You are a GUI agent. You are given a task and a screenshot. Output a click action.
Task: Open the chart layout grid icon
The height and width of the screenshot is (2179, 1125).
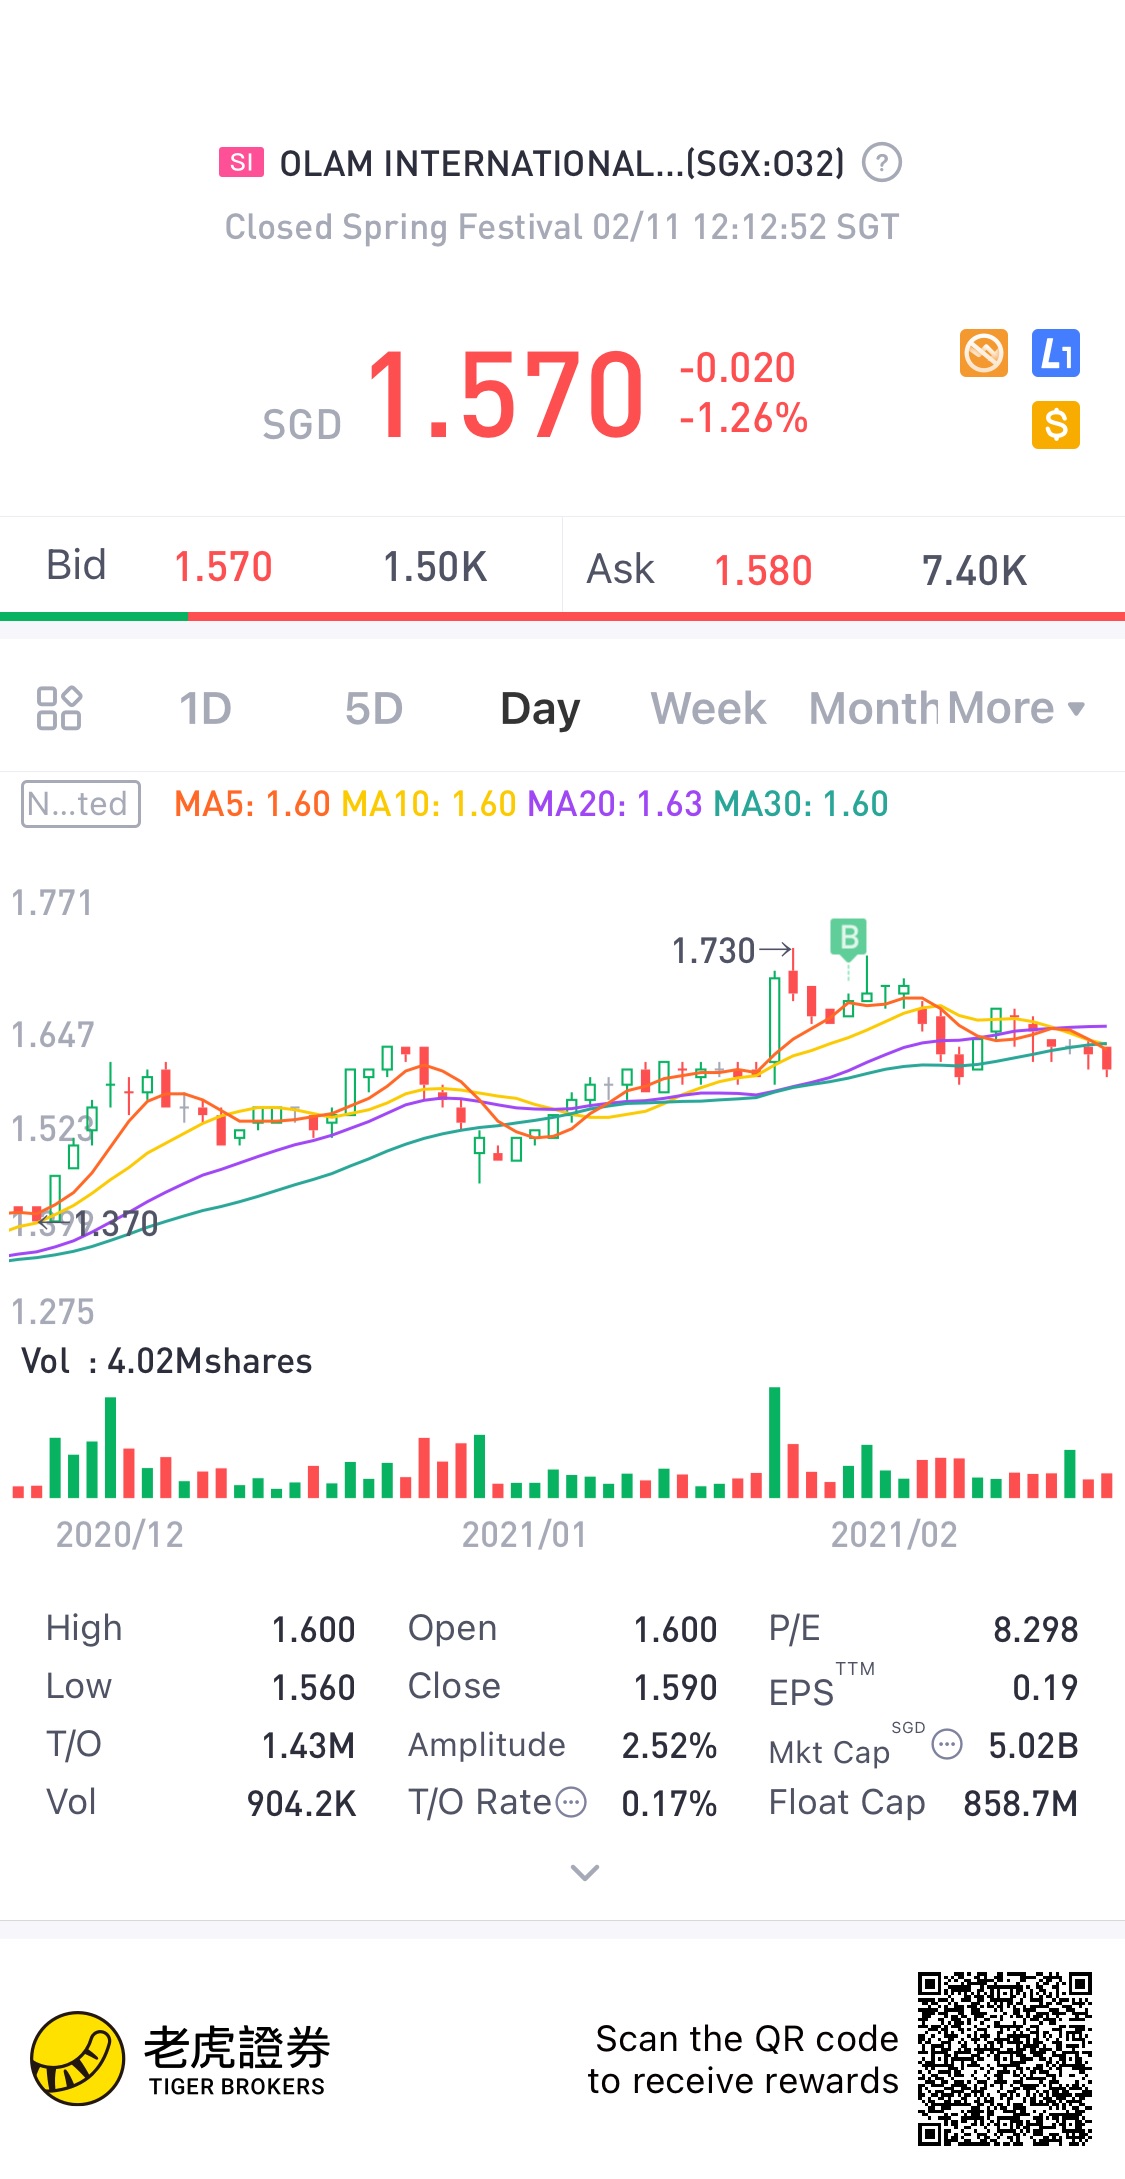tap(59, 708)
